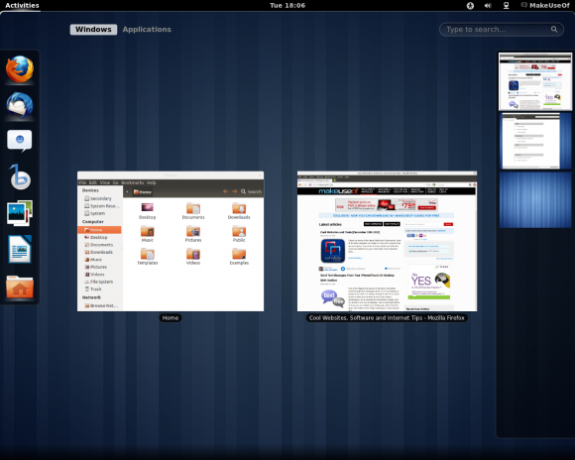
Task: Switch to the empty third workspace
Action: coord(535,200)
